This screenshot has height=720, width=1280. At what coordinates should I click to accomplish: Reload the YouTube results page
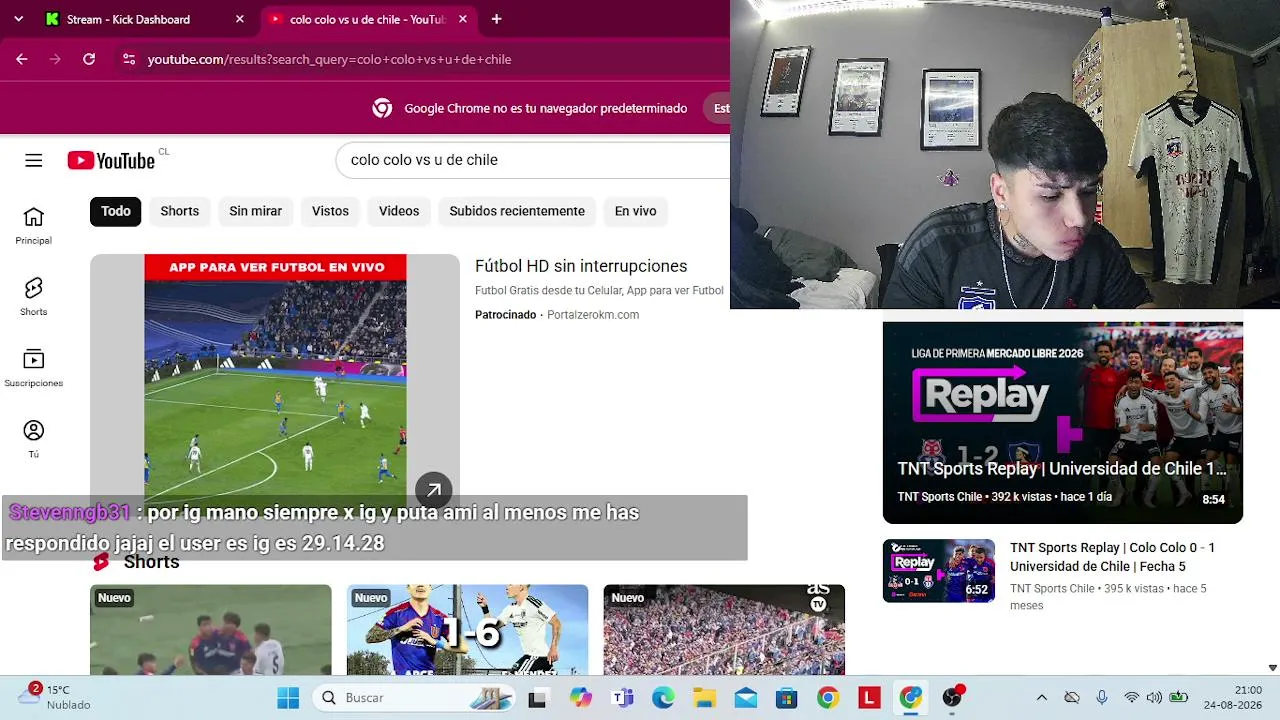click(x=89, y=59)
